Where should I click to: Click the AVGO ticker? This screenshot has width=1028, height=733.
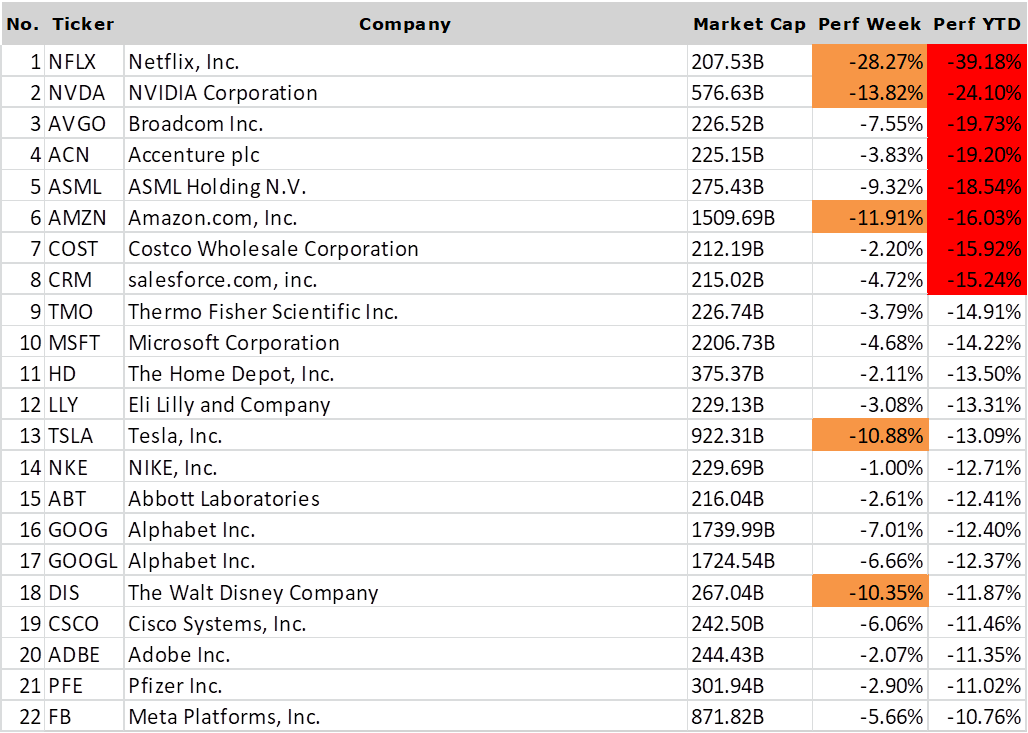click(x=77, y=124)
